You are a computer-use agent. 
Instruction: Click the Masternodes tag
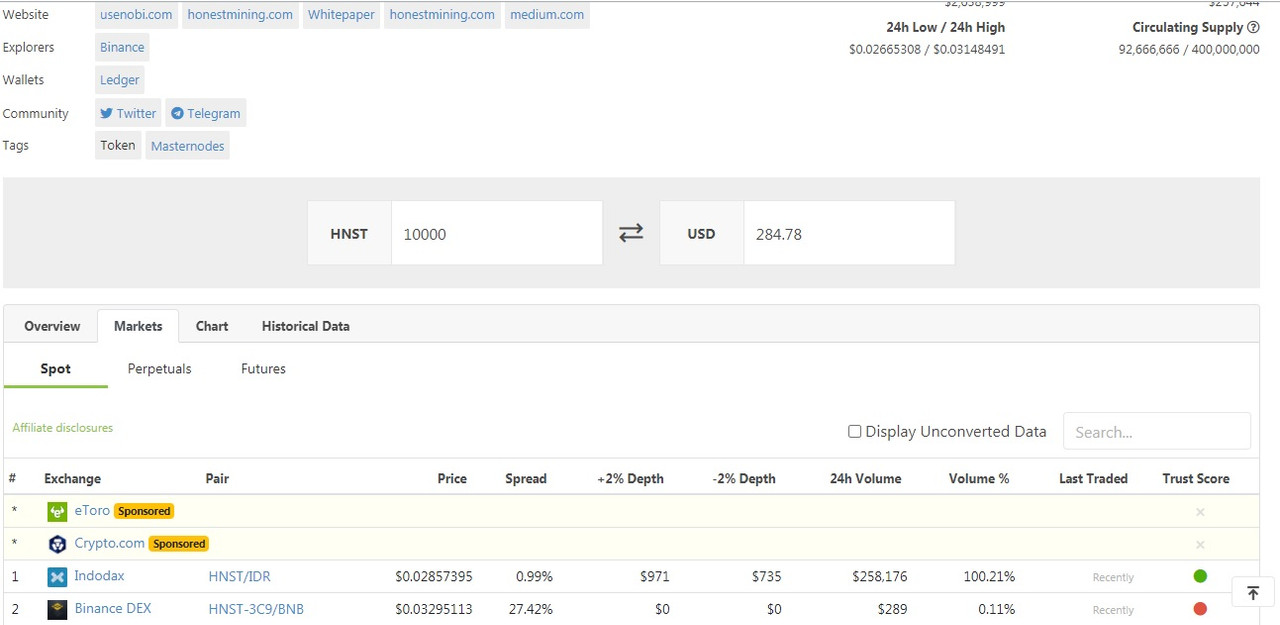pyautogui.click(x=188, y=146)
